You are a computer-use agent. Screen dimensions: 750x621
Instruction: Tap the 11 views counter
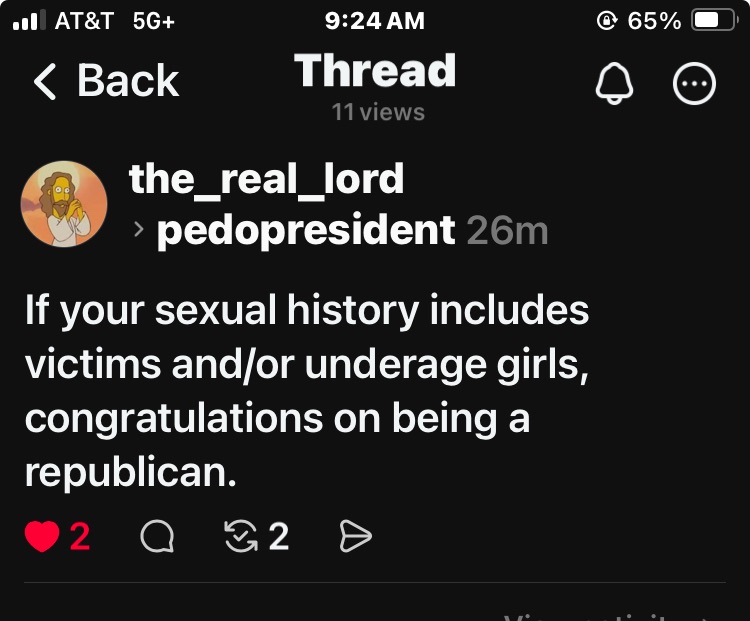378,113
